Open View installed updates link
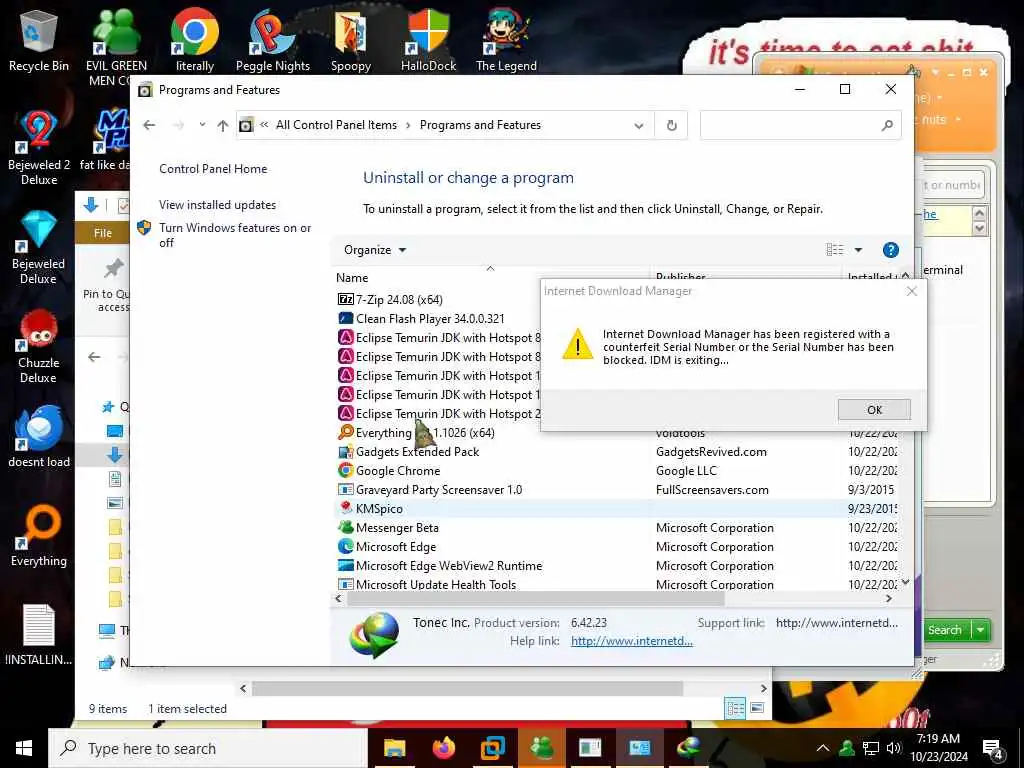 point(217,204)
